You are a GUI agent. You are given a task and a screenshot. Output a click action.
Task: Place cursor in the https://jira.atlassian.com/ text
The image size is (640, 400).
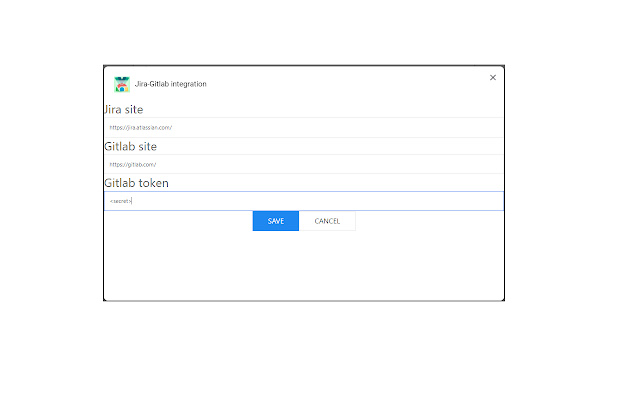pos(141,128)
